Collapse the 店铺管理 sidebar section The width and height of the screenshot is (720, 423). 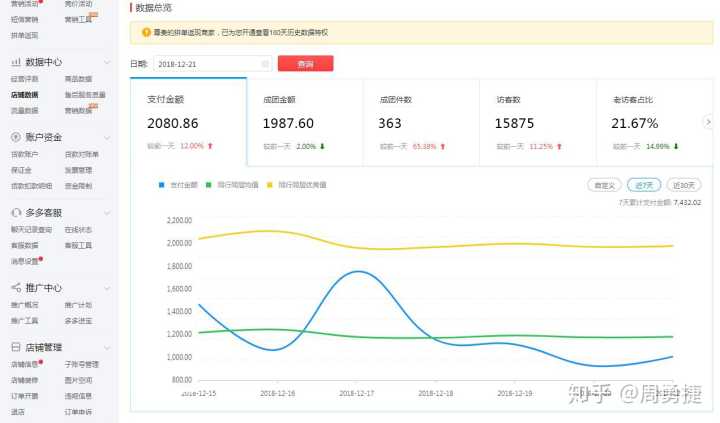pos(107,347)
